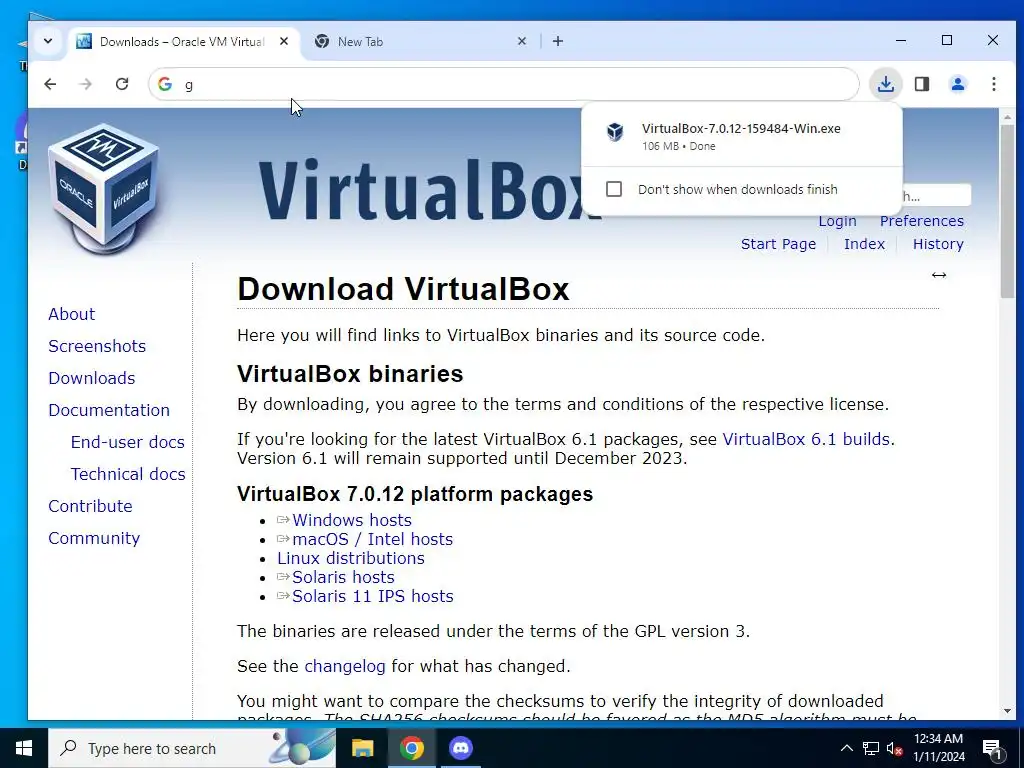Click the site search field
Image resolution: width=1024 pixels, height=768 pixels.
coord(936,195)
